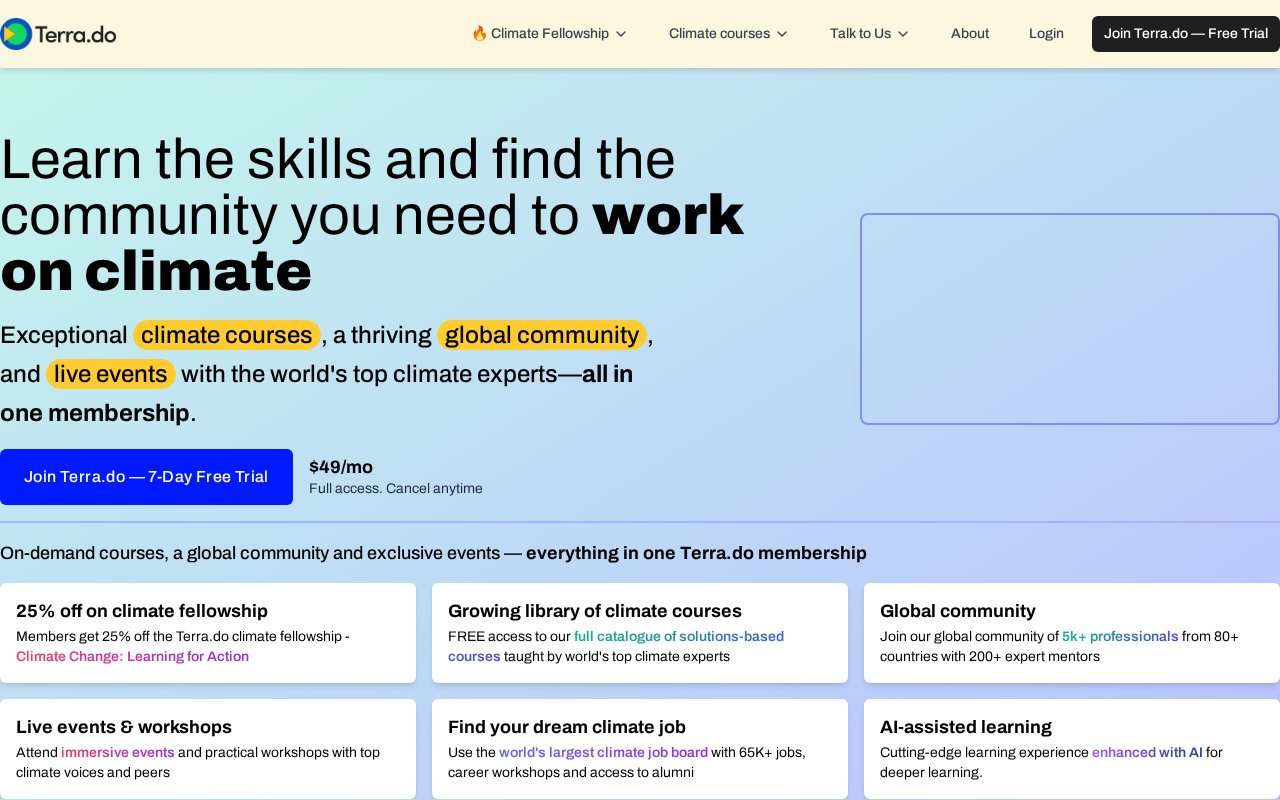Click the highlighted global community phrase
This screenshot has height=800, width=1280.
pyautogui.click(x=542, y=335)
